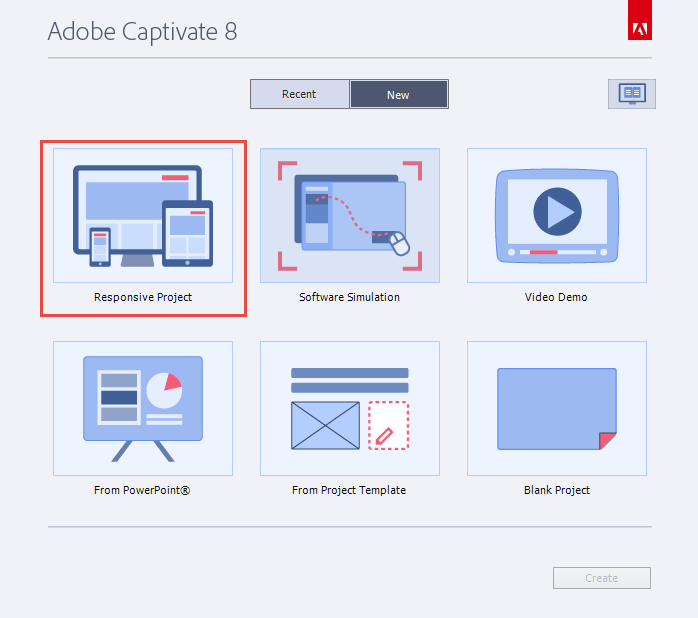The height and width of the screenshot is (618, 698).
Task: Click the Responsive Project label
Action: click(143, 297)
